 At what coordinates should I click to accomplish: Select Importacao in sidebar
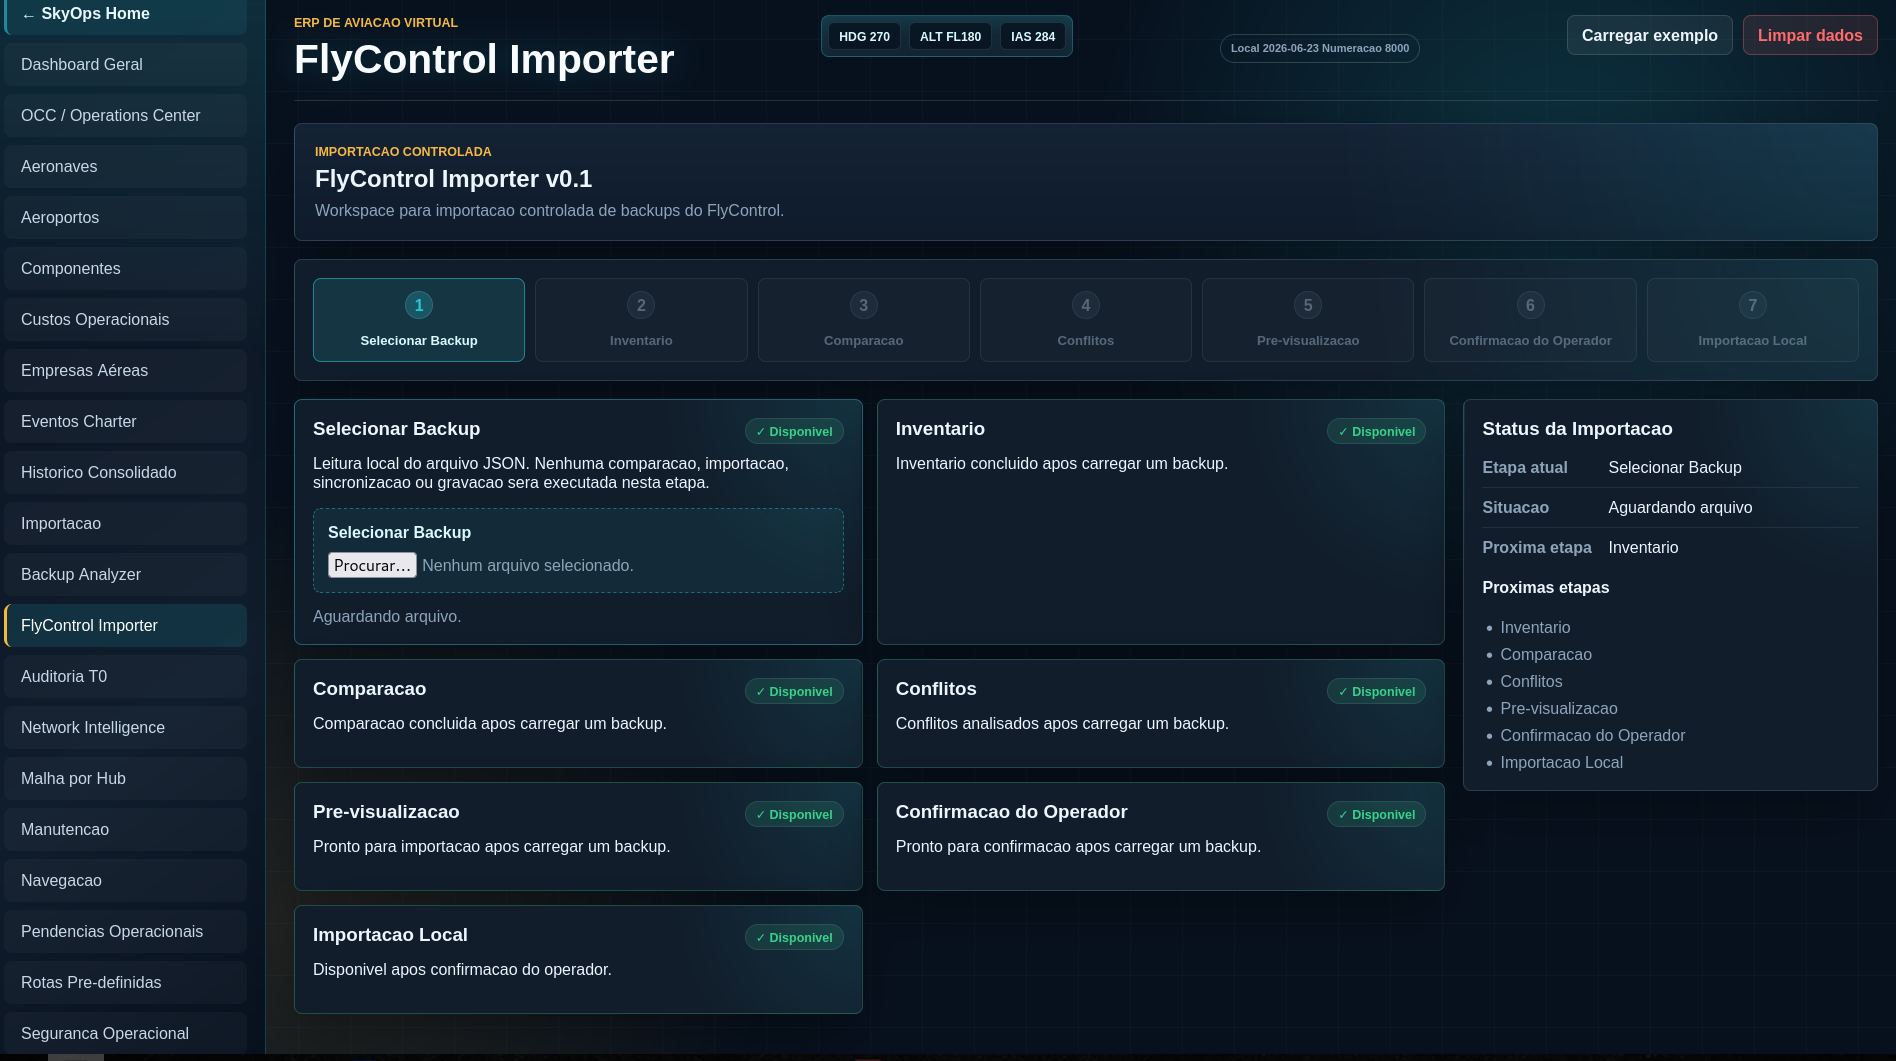126,523
